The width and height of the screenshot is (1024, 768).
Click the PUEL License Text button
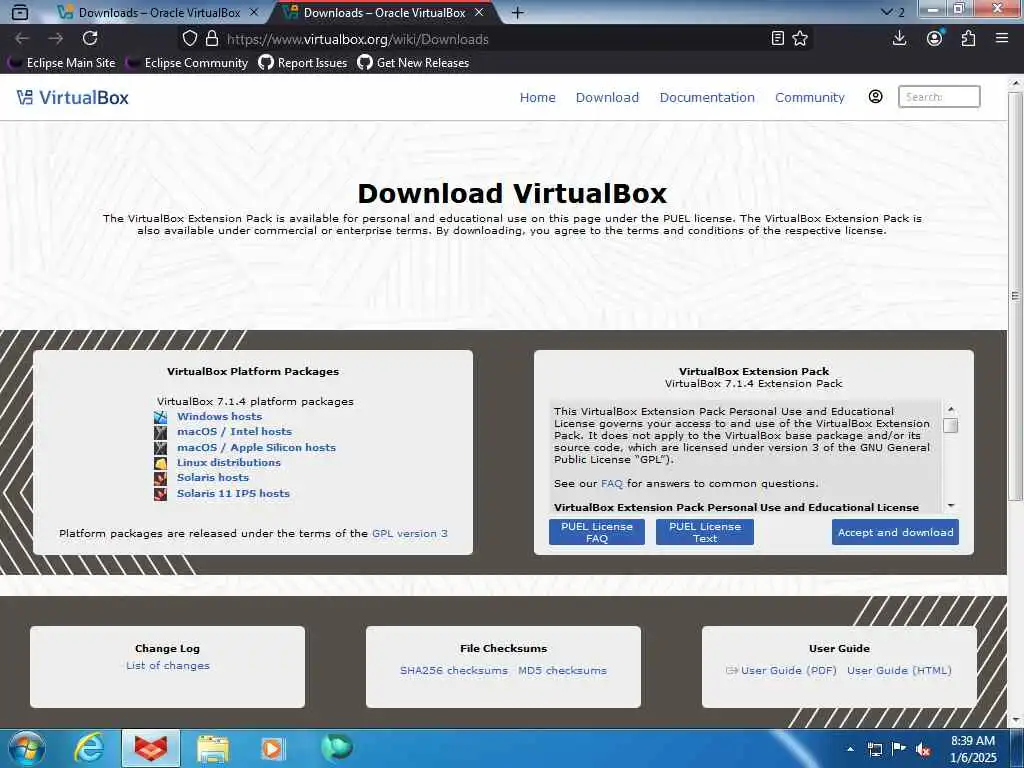pyautogui.click(x=705, y=532)
